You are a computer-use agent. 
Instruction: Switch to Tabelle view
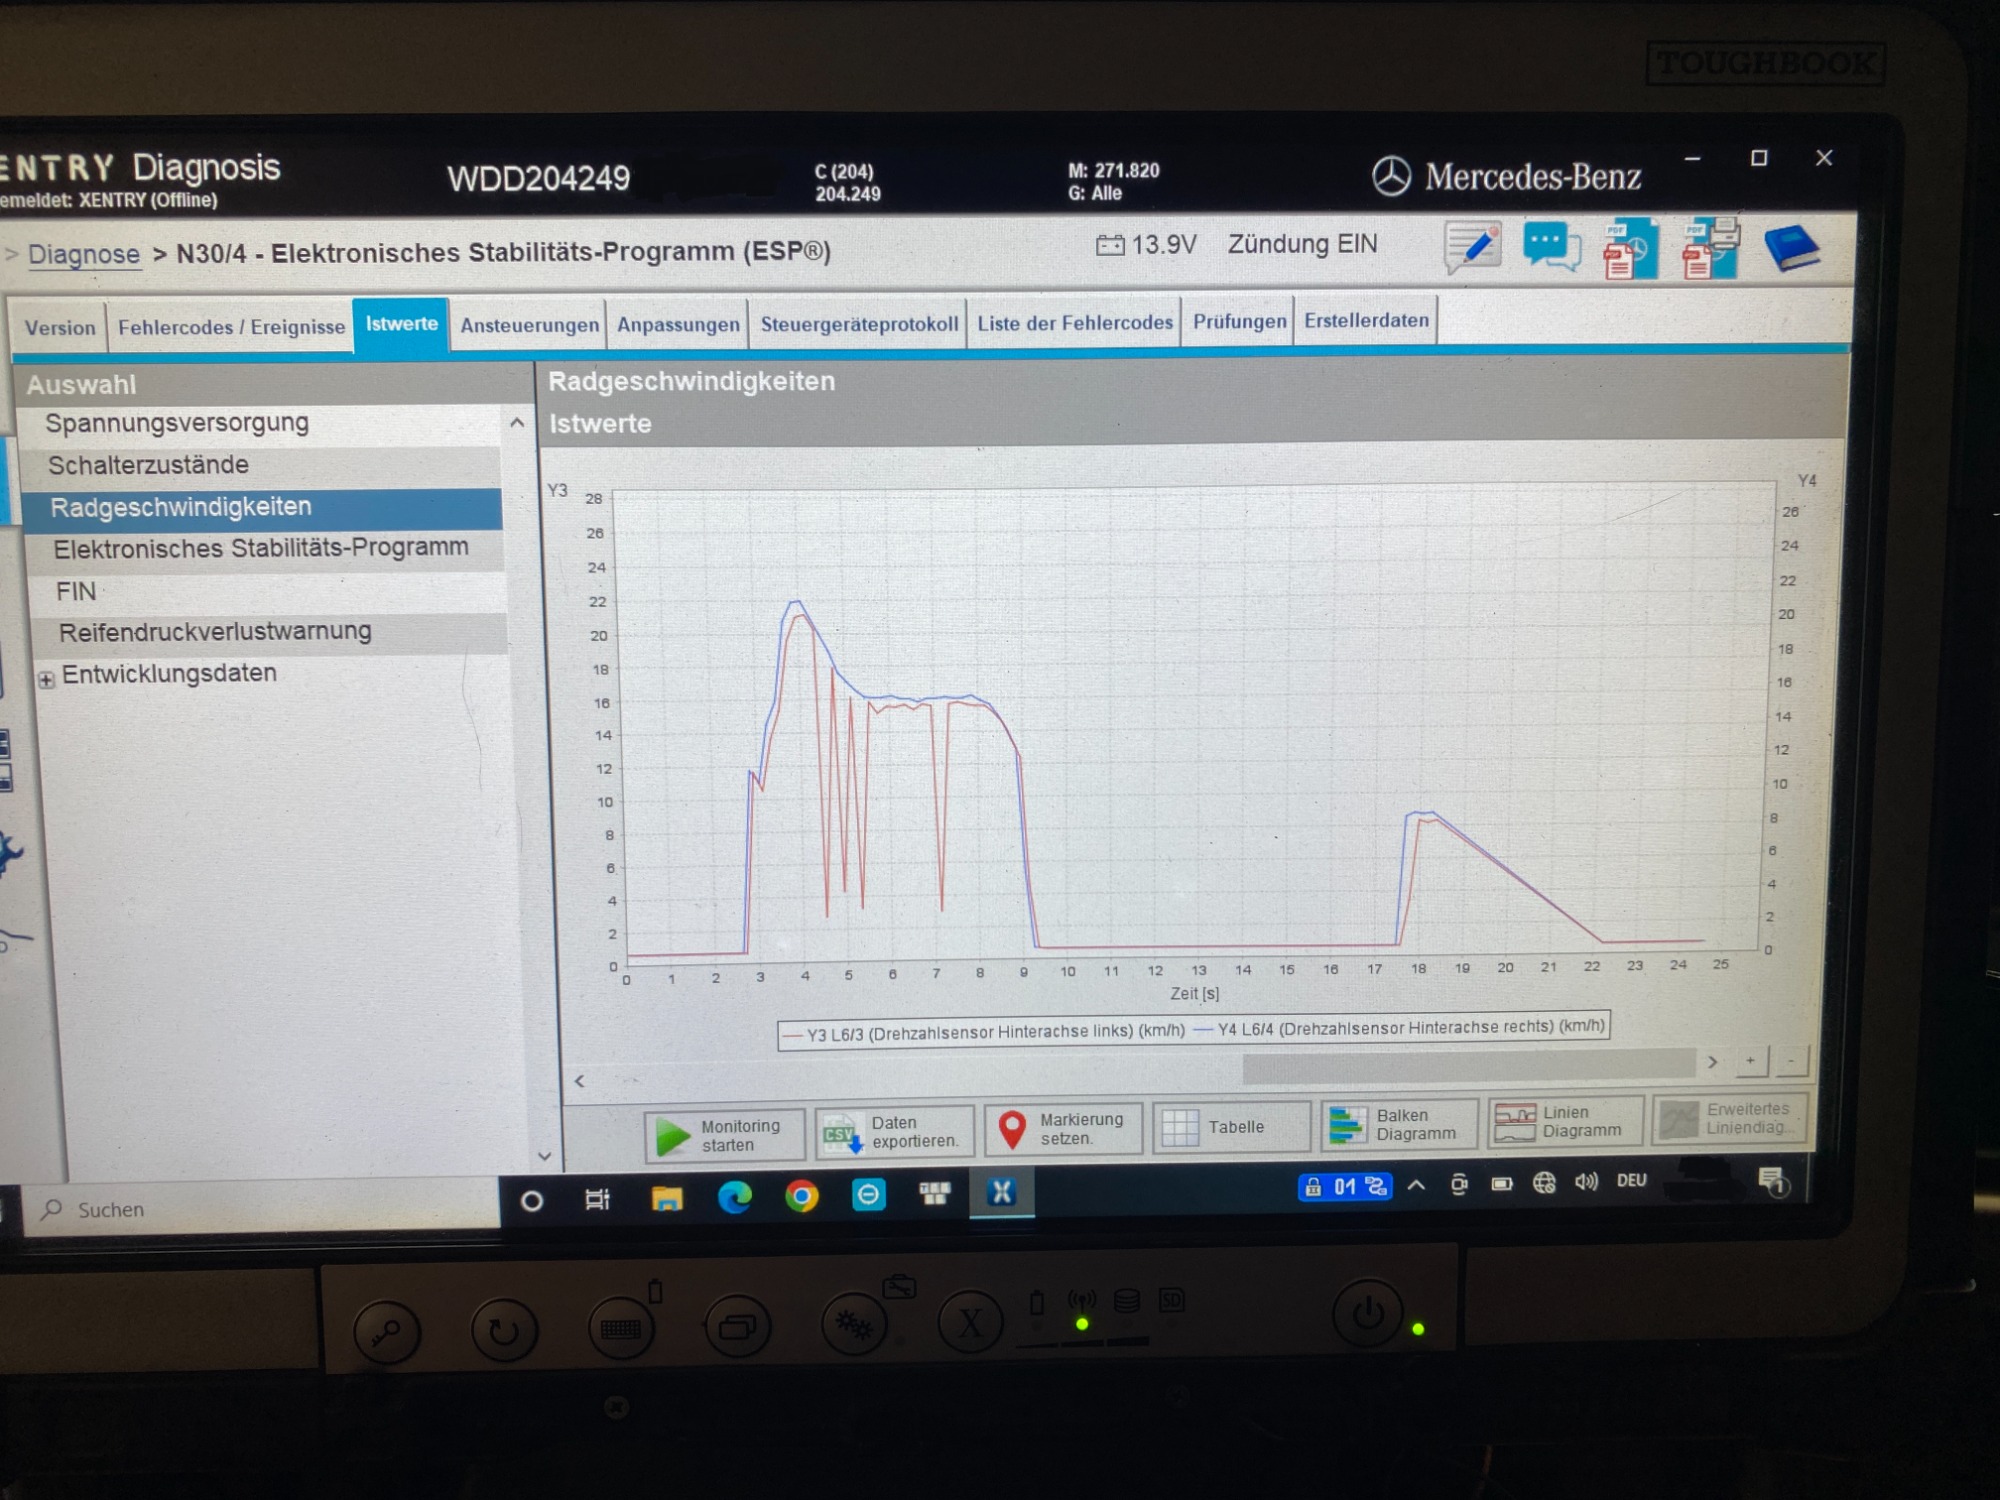coord(1231,1127)
